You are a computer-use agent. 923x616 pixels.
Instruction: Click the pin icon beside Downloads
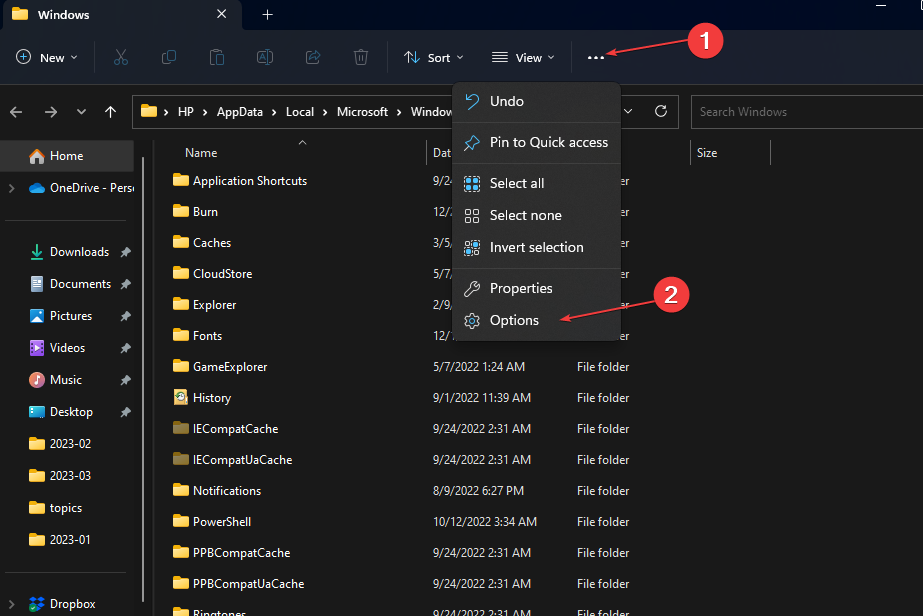(125, 252)
